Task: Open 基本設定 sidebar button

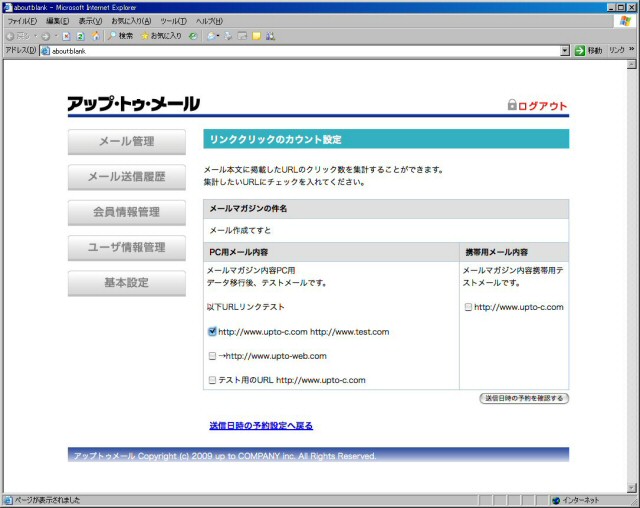Action: (x=127, y=283)
